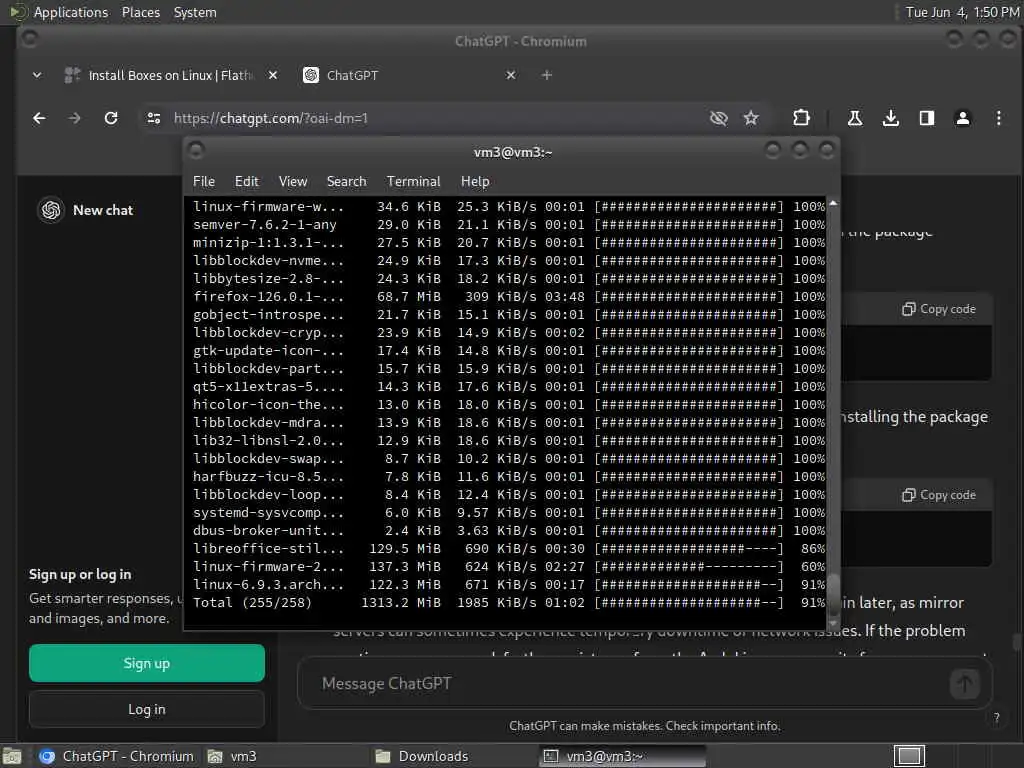Click the green Sign up button
Image resolution: width=1024 pixels, height=768 pixels.
(x=147, y=664)
